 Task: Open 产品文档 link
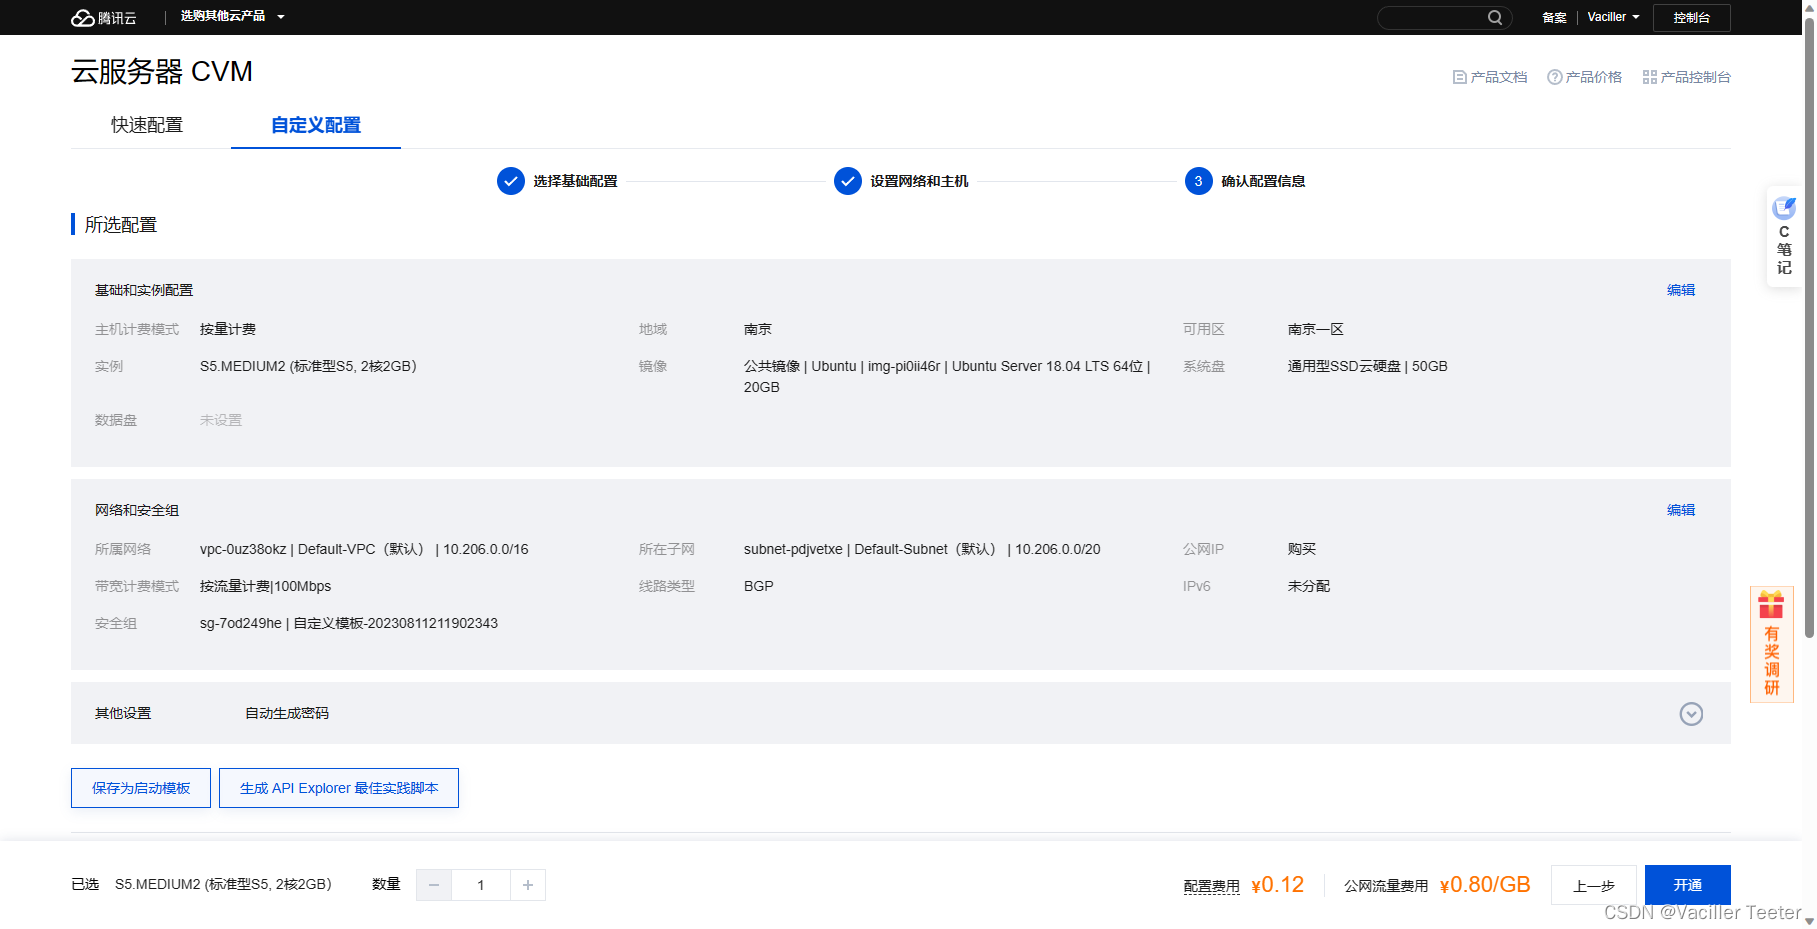1490,77
